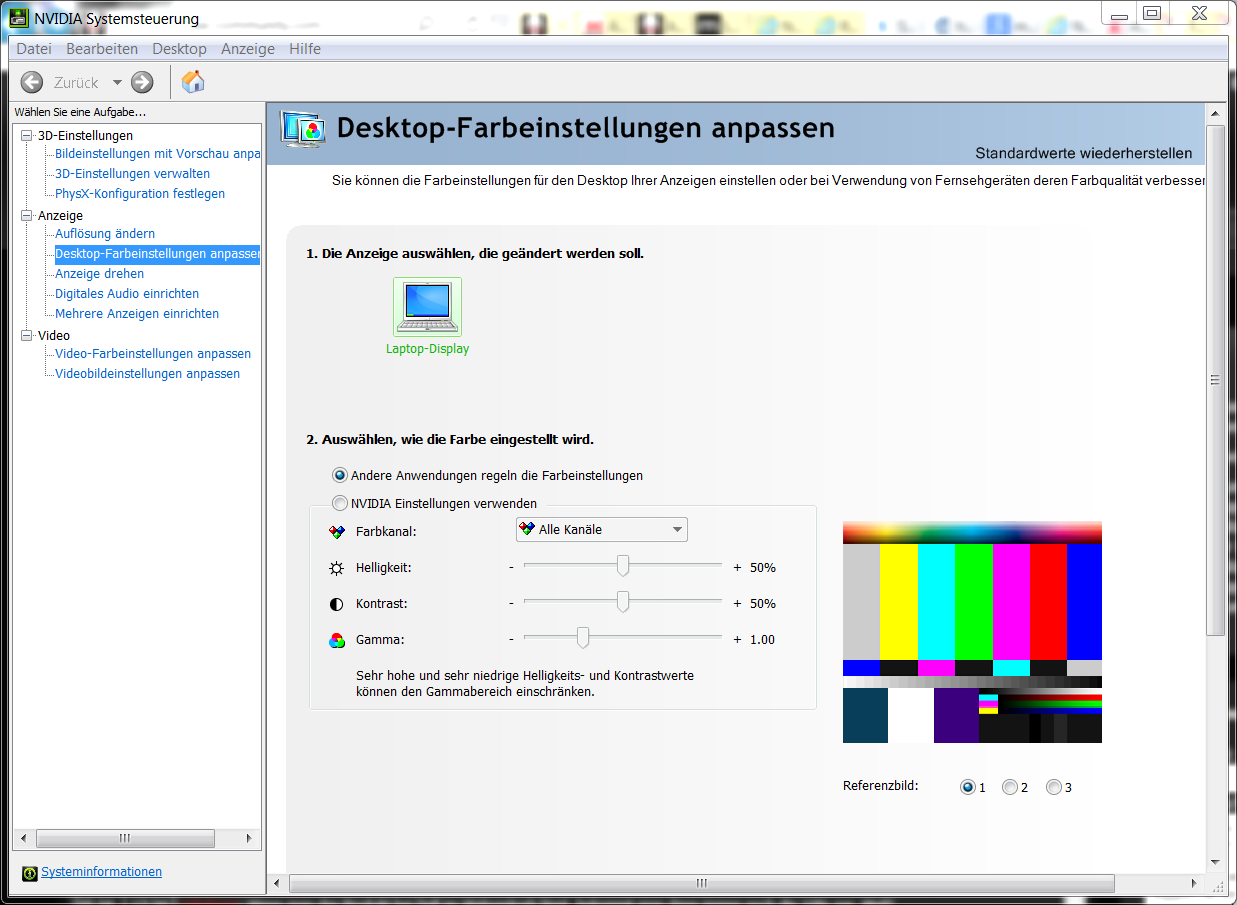
Task: Open Video-Farbeinstellungen anpassen
Action: (153, 354)
